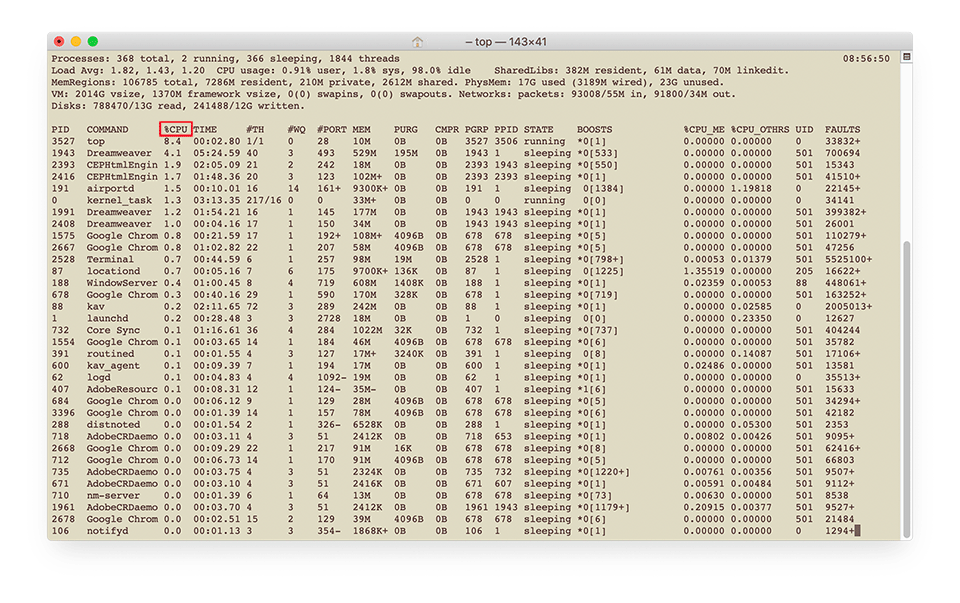
Task: Maximize the window with green button
Action: [x=93, y=42]
